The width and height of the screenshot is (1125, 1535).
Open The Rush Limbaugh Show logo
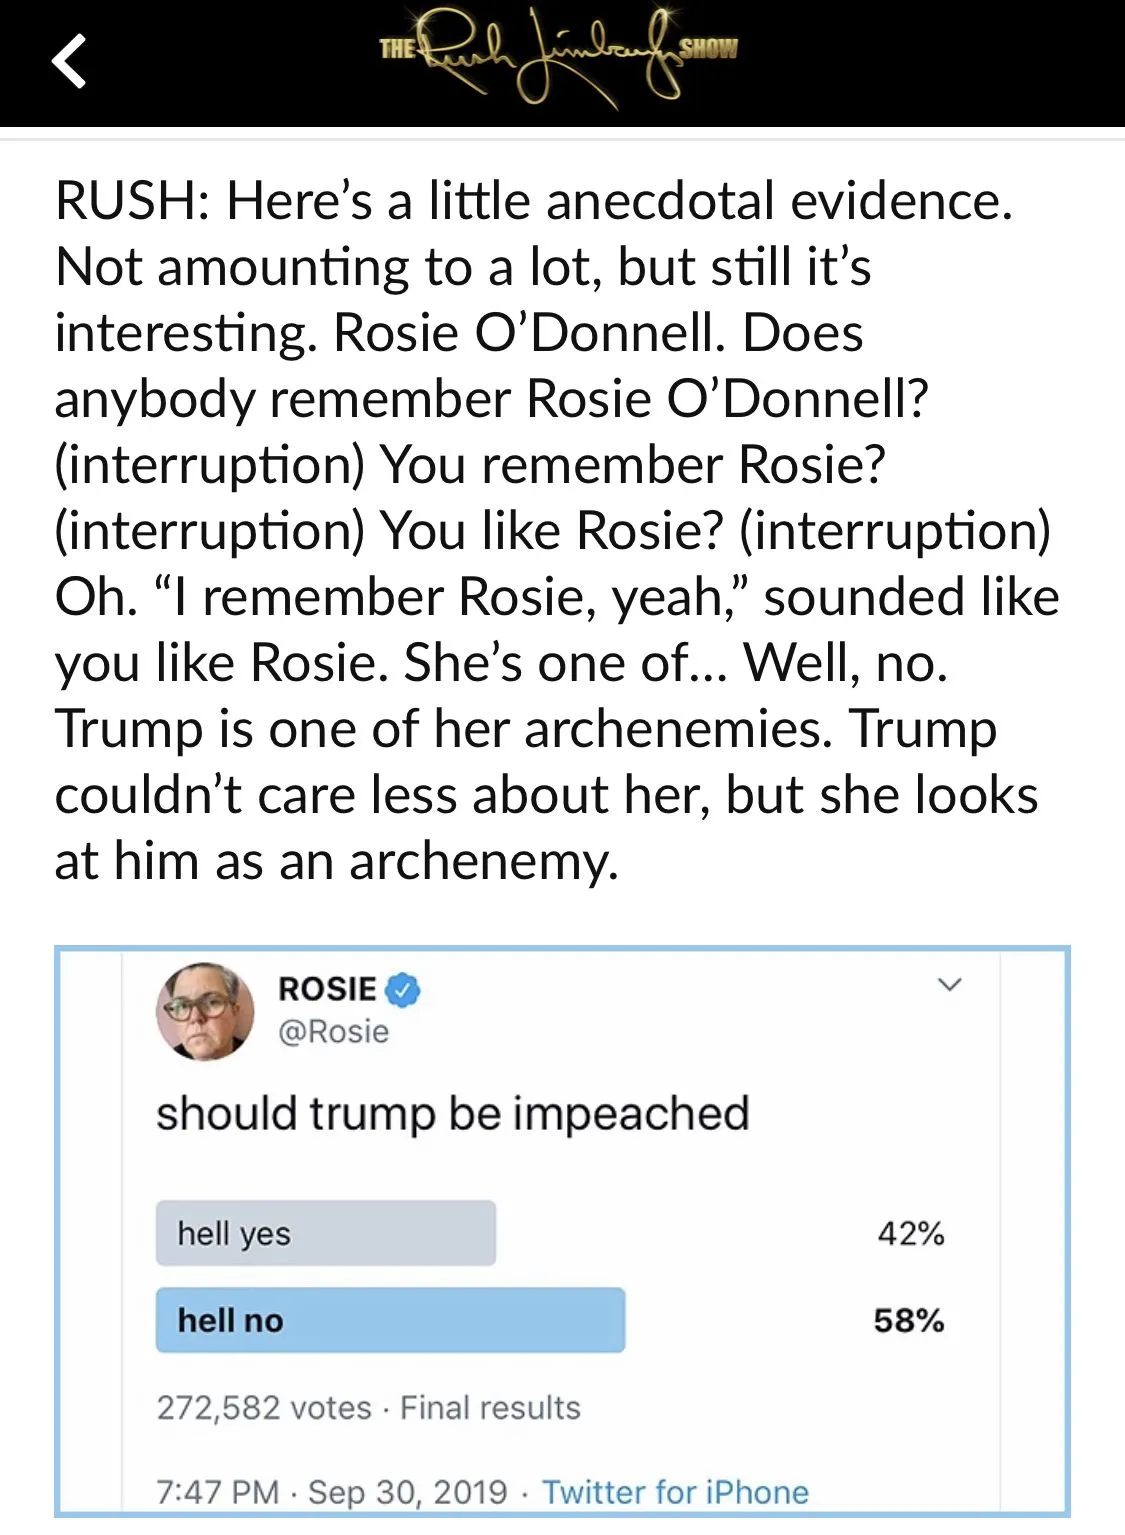(559, 55)
